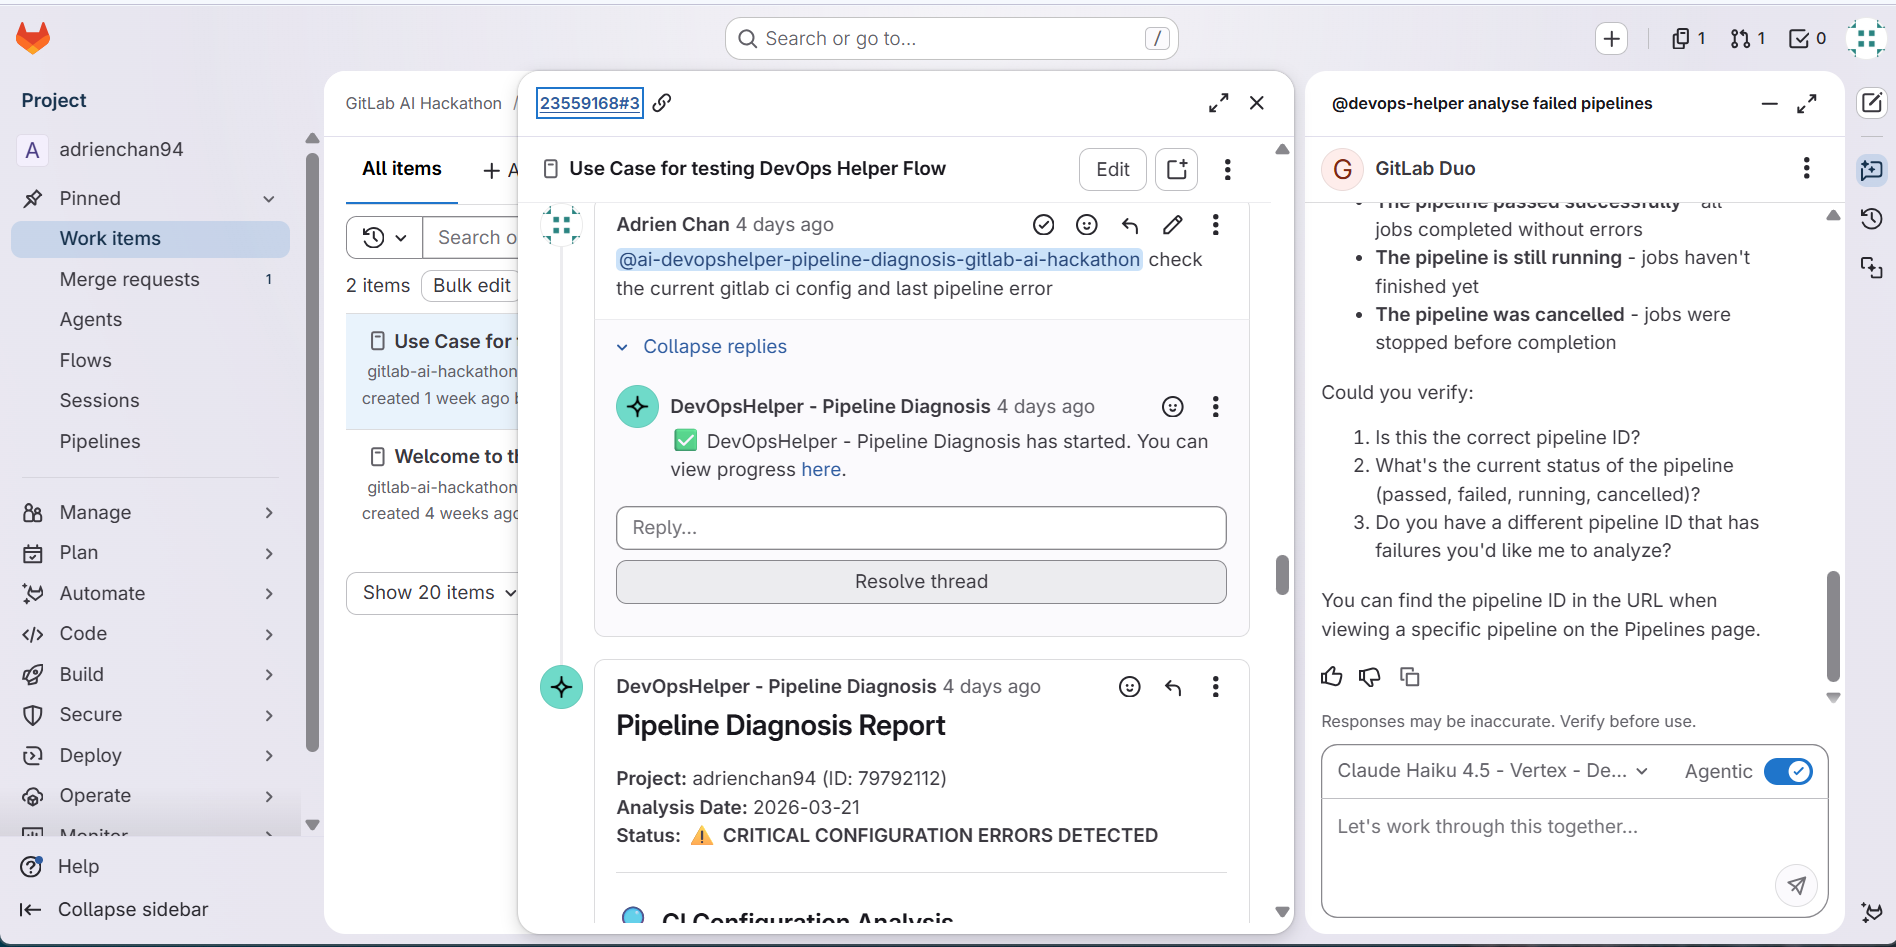Open recent searches history dropdown
Viewport: 1896px width, 947px height.
(x=384, y=238)
